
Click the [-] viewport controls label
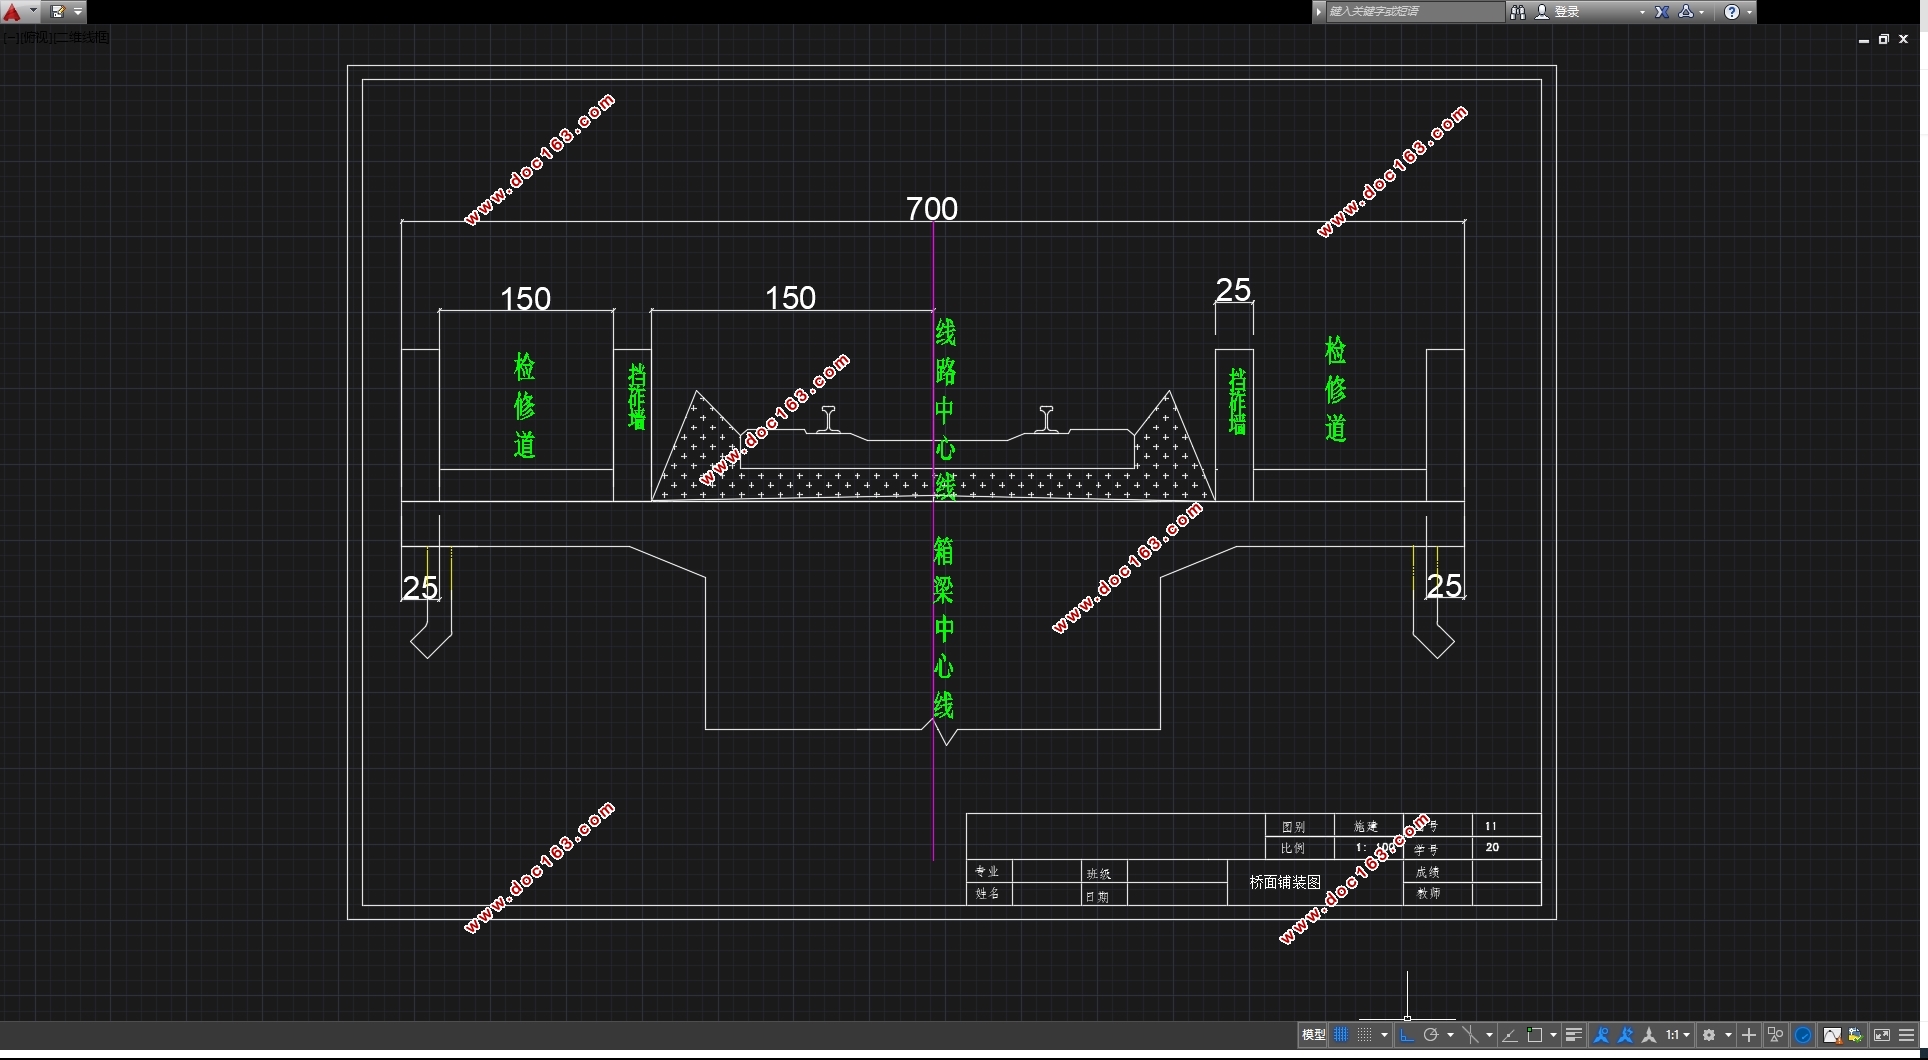10,38
